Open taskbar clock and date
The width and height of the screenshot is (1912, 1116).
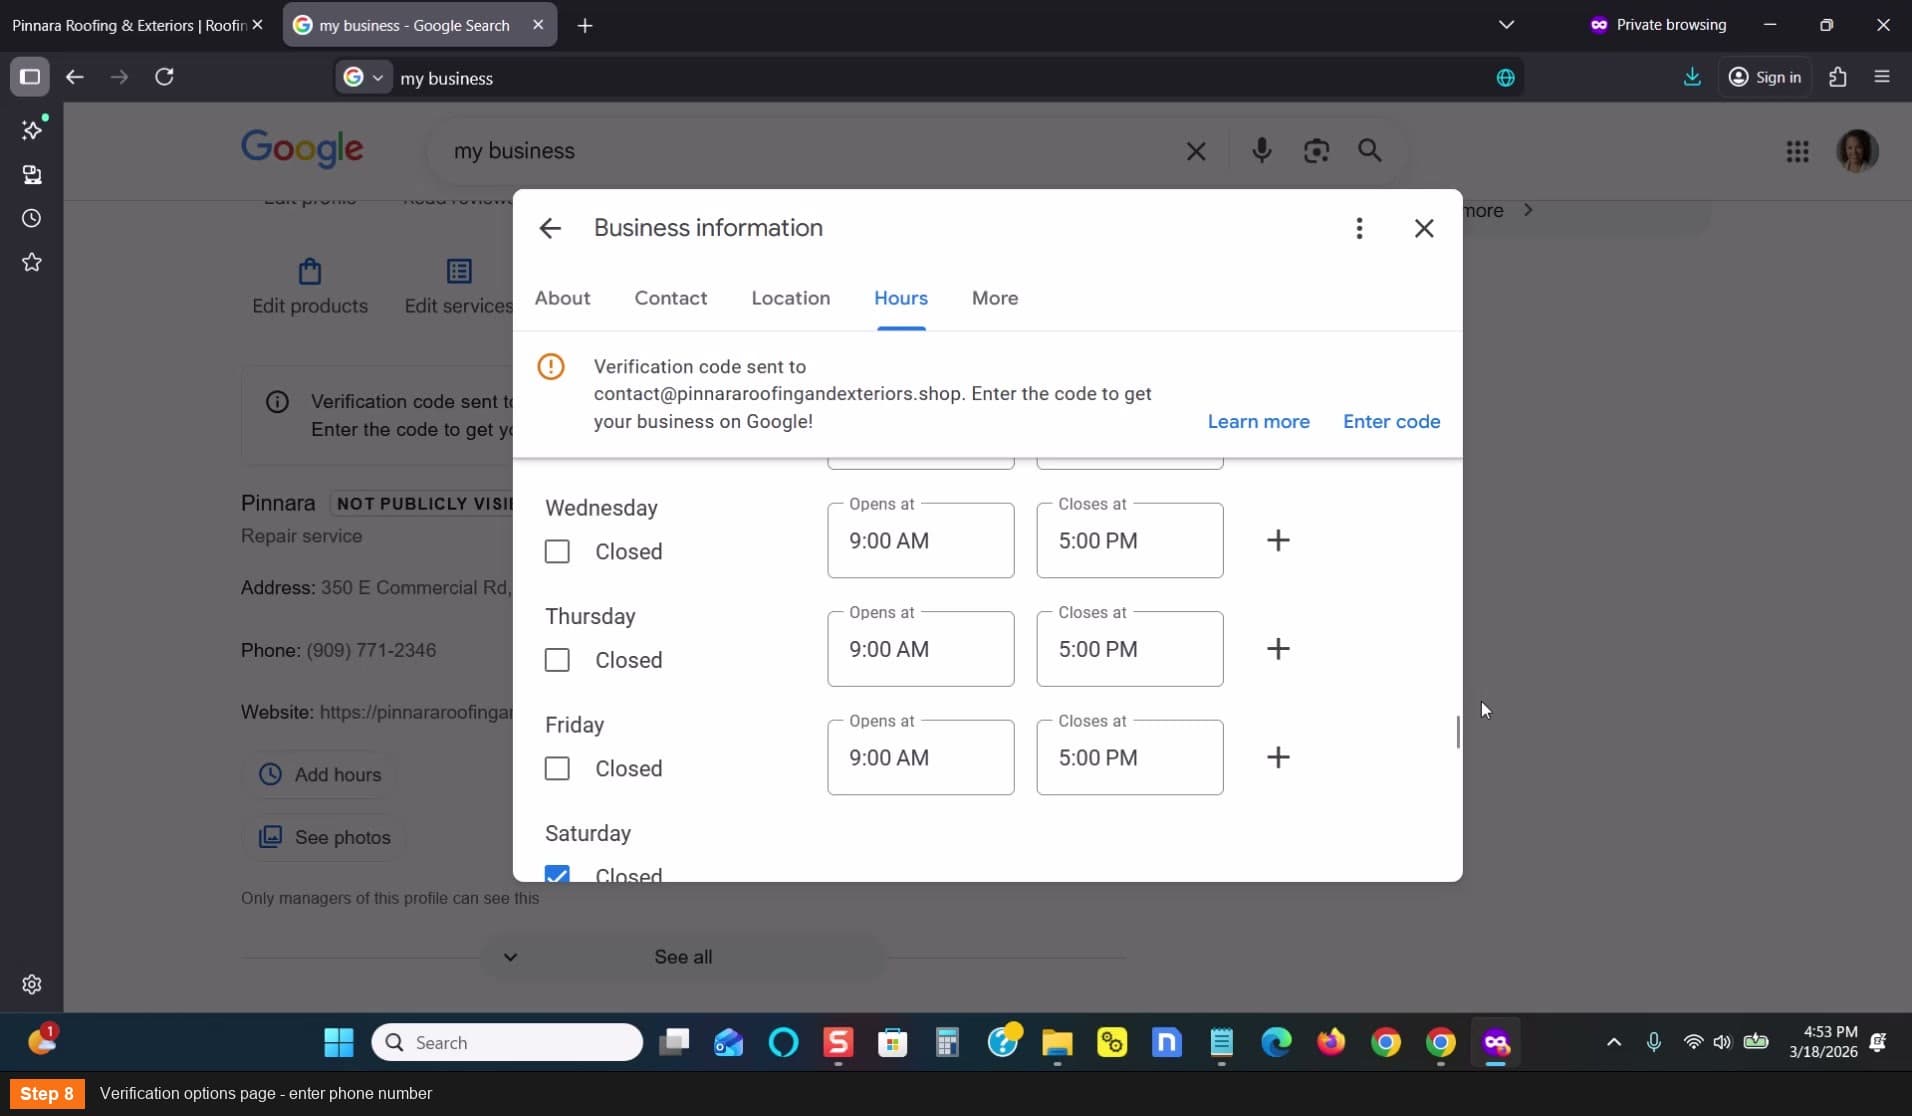(1824, 1042)
